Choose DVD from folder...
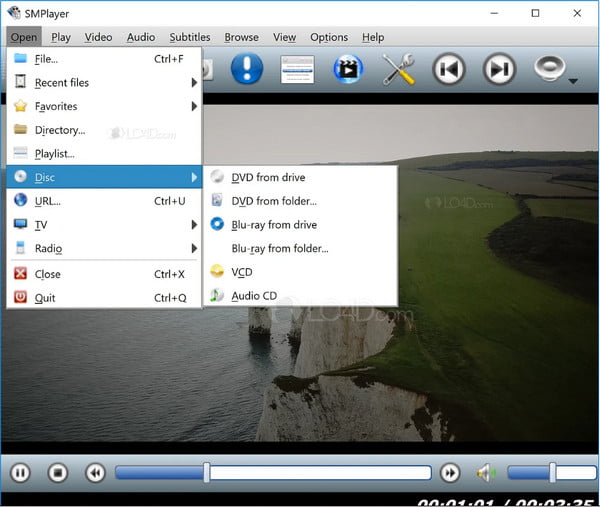The image size is (600, 507). 300,201
